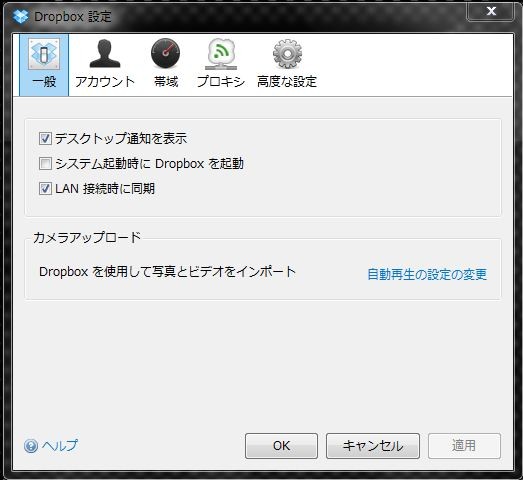Click the OK button

281,446
